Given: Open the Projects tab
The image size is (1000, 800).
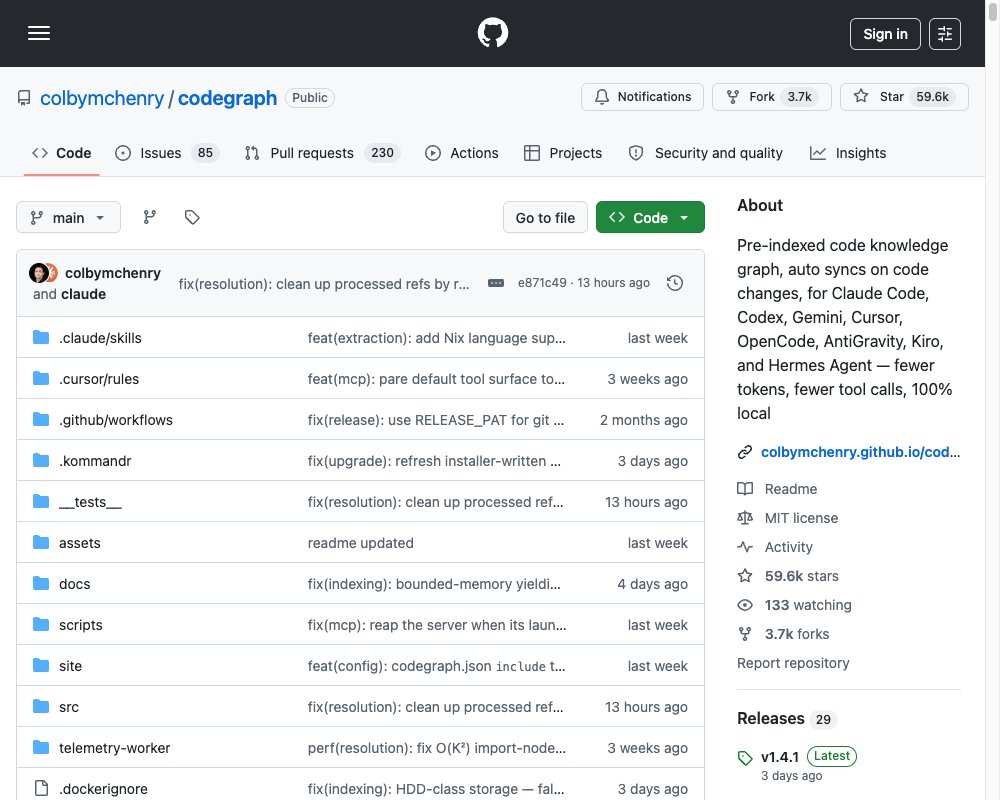Looking at the screenshot, I should tap(562, 153).
